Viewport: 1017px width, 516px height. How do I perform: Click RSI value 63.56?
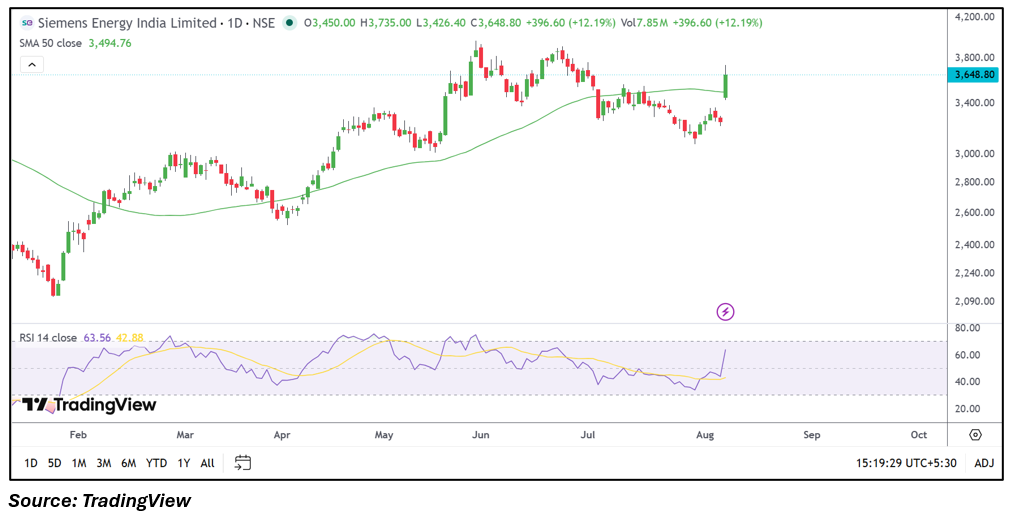pos(97,338)
